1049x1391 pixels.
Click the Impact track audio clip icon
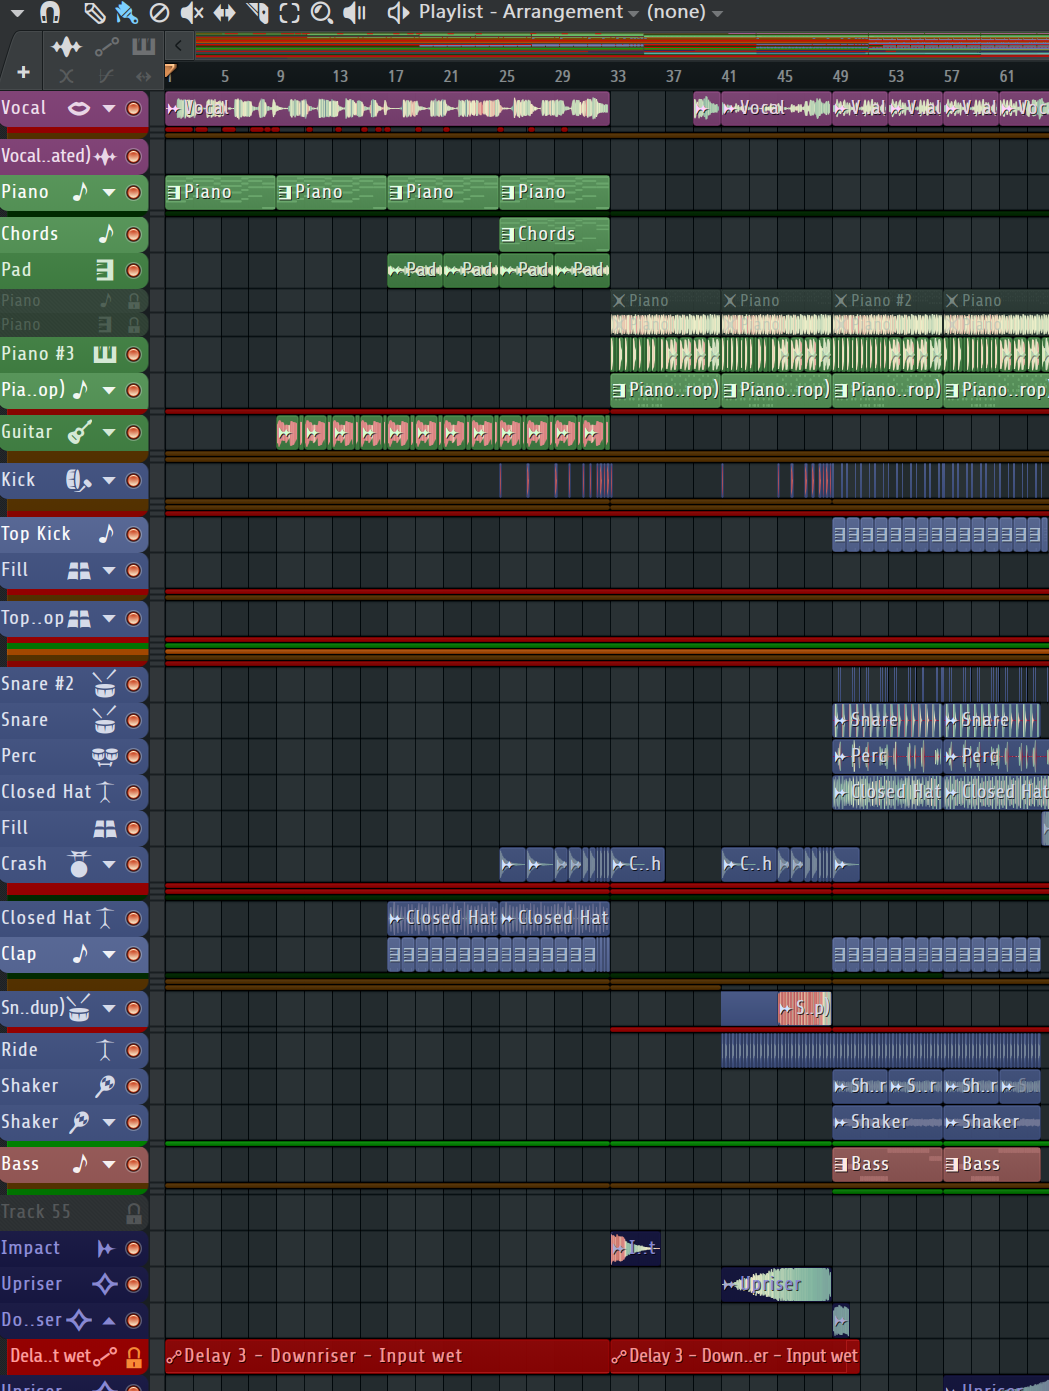pyautogui.click(x=105, y=1248)
